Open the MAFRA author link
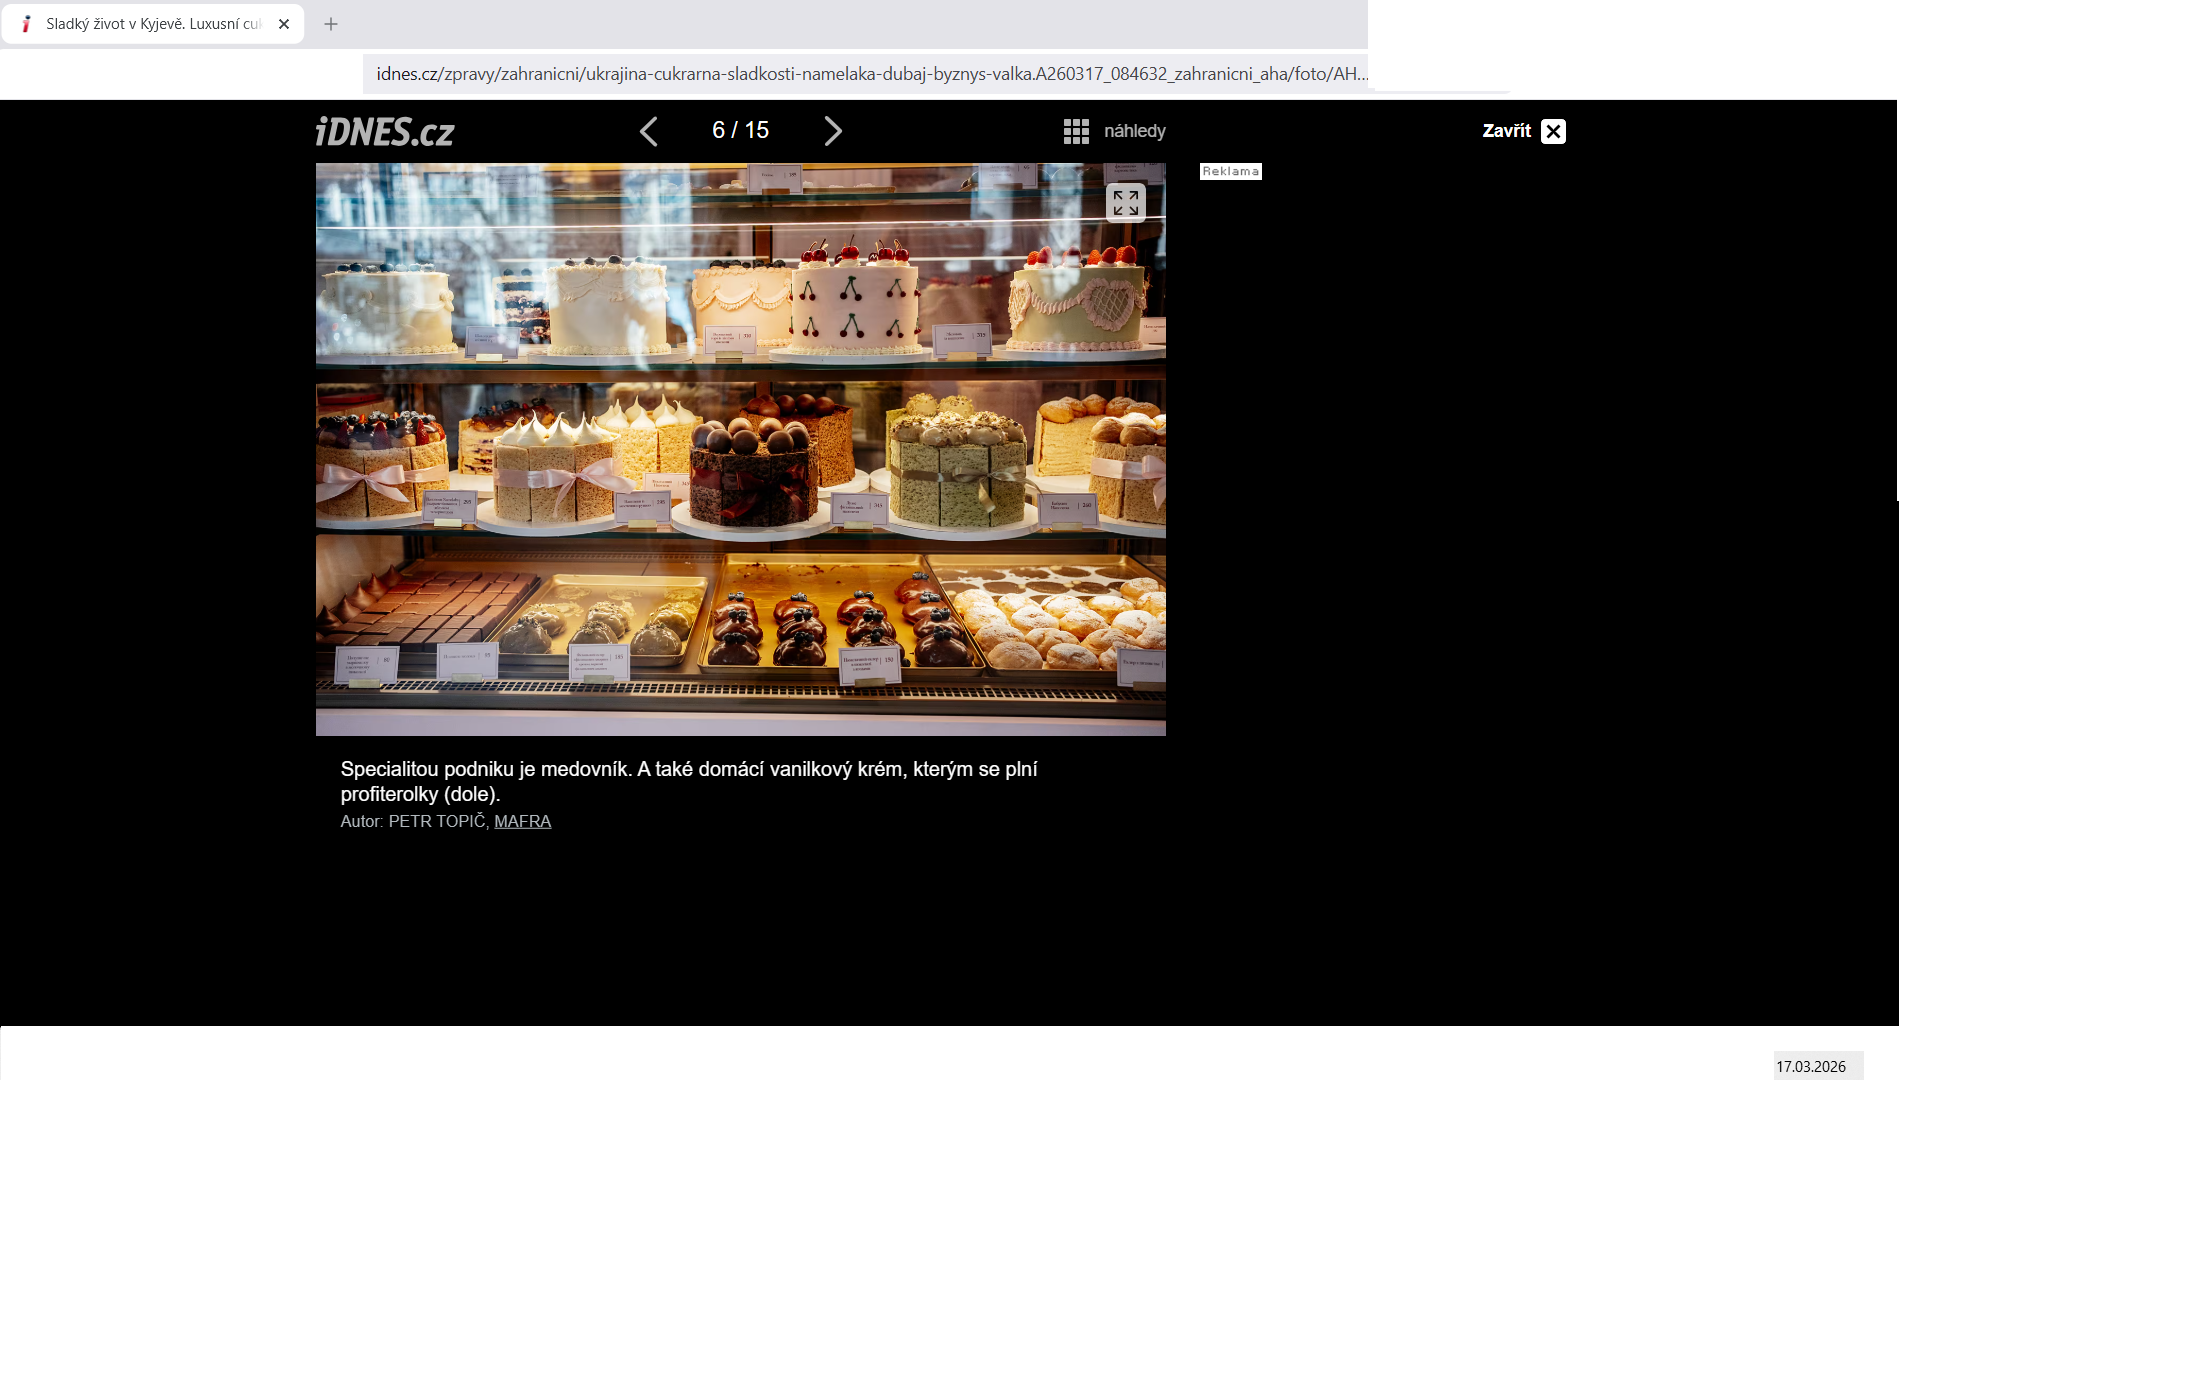 coord(522,821)
